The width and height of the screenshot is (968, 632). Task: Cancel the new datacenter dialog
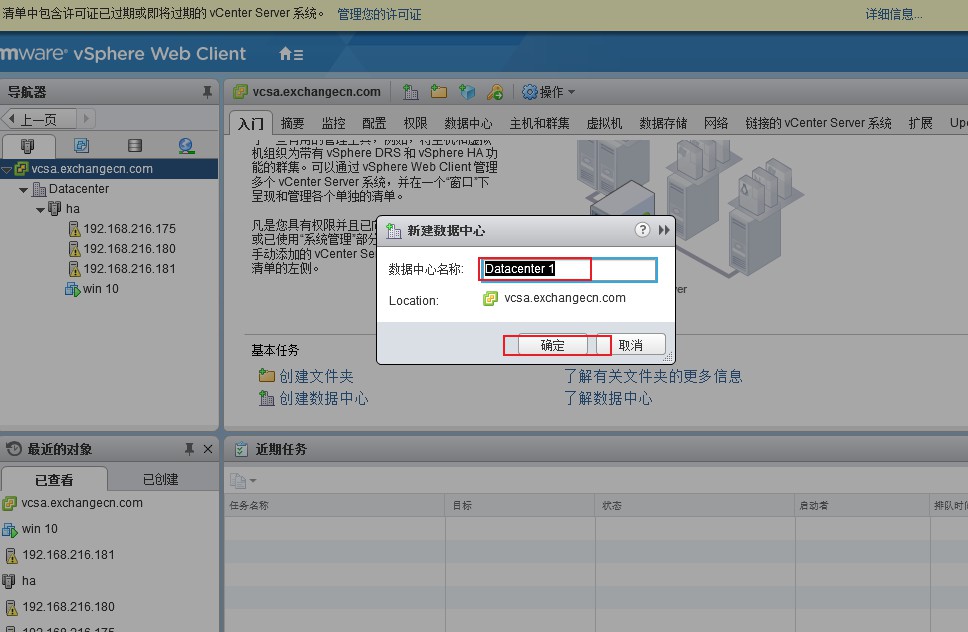630,345
